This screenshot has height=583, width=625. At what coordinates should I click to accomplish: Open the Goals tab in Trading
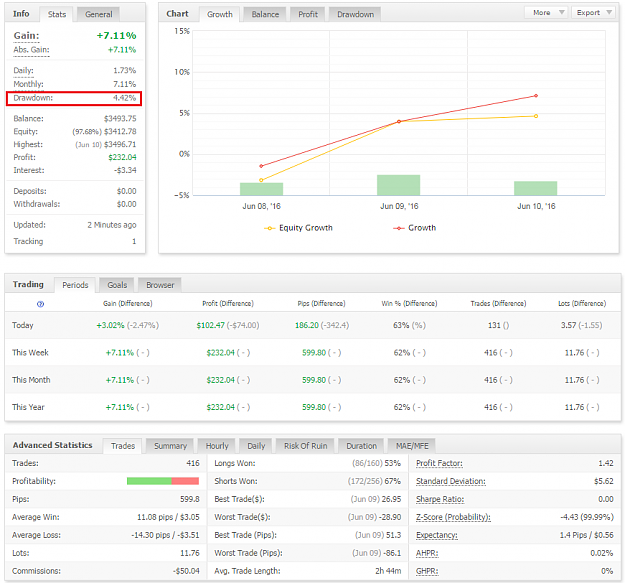(117, 285)
